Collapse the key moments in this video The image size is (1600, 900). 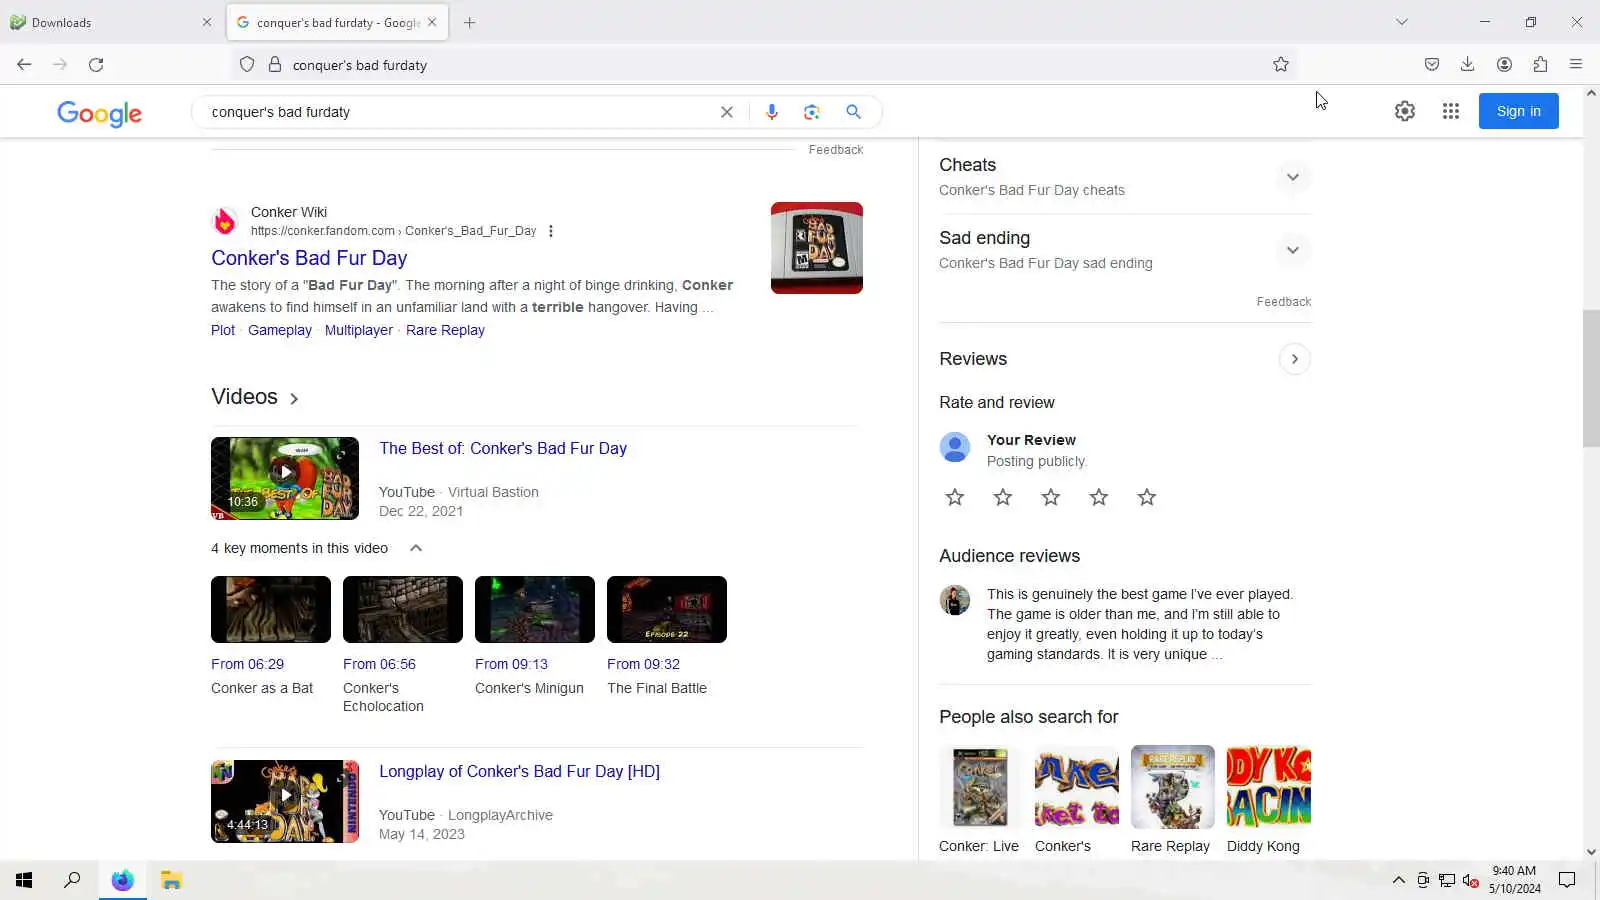pos(416,548)
